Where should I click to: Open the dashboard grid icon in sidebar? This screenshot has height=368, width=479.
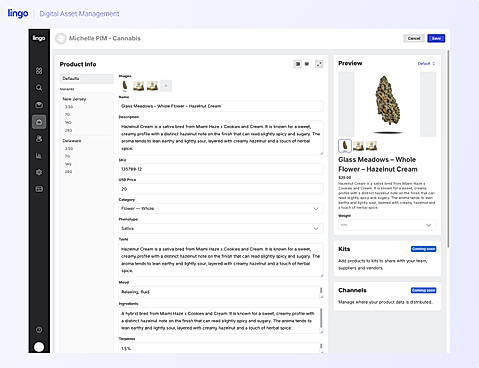tap(39, 71)
